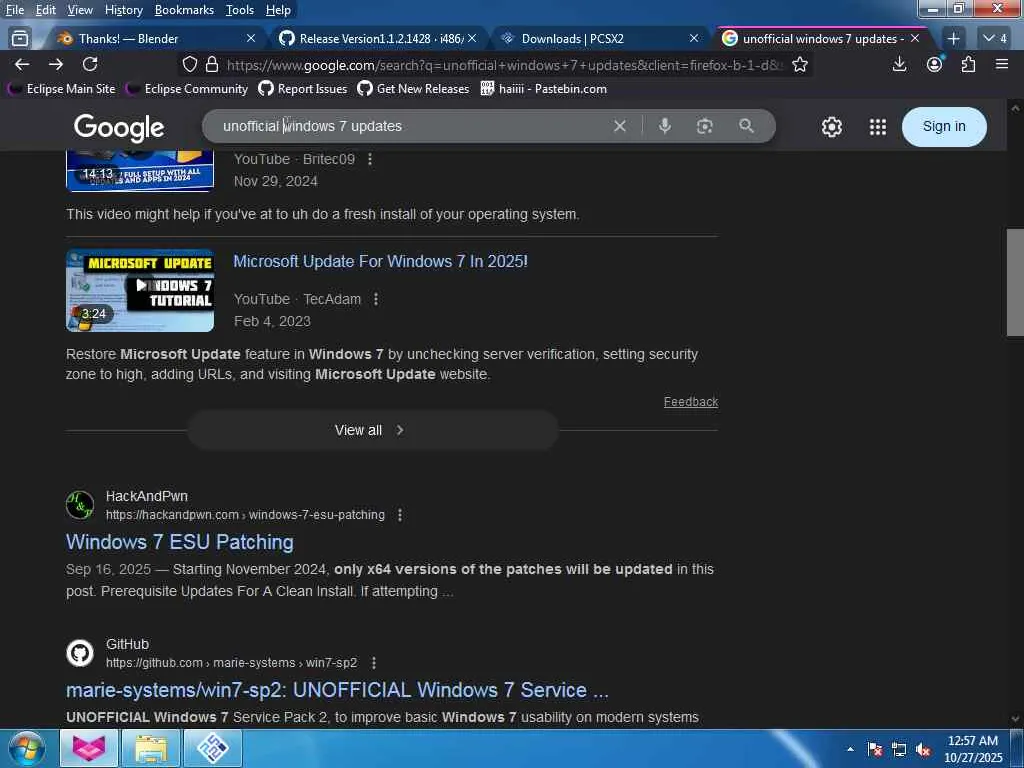Screen dimensions: 1024x768
Task: Click the site padlock icon
Action: [x=212, y=64]
